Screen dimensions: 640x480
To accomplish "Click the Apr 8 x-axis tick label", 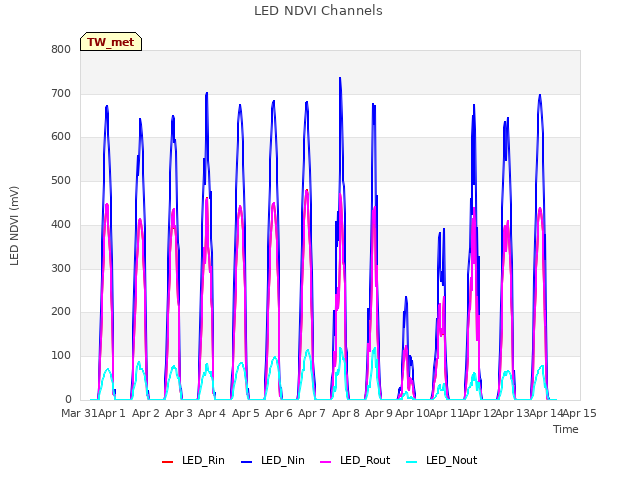I will 346,413.
